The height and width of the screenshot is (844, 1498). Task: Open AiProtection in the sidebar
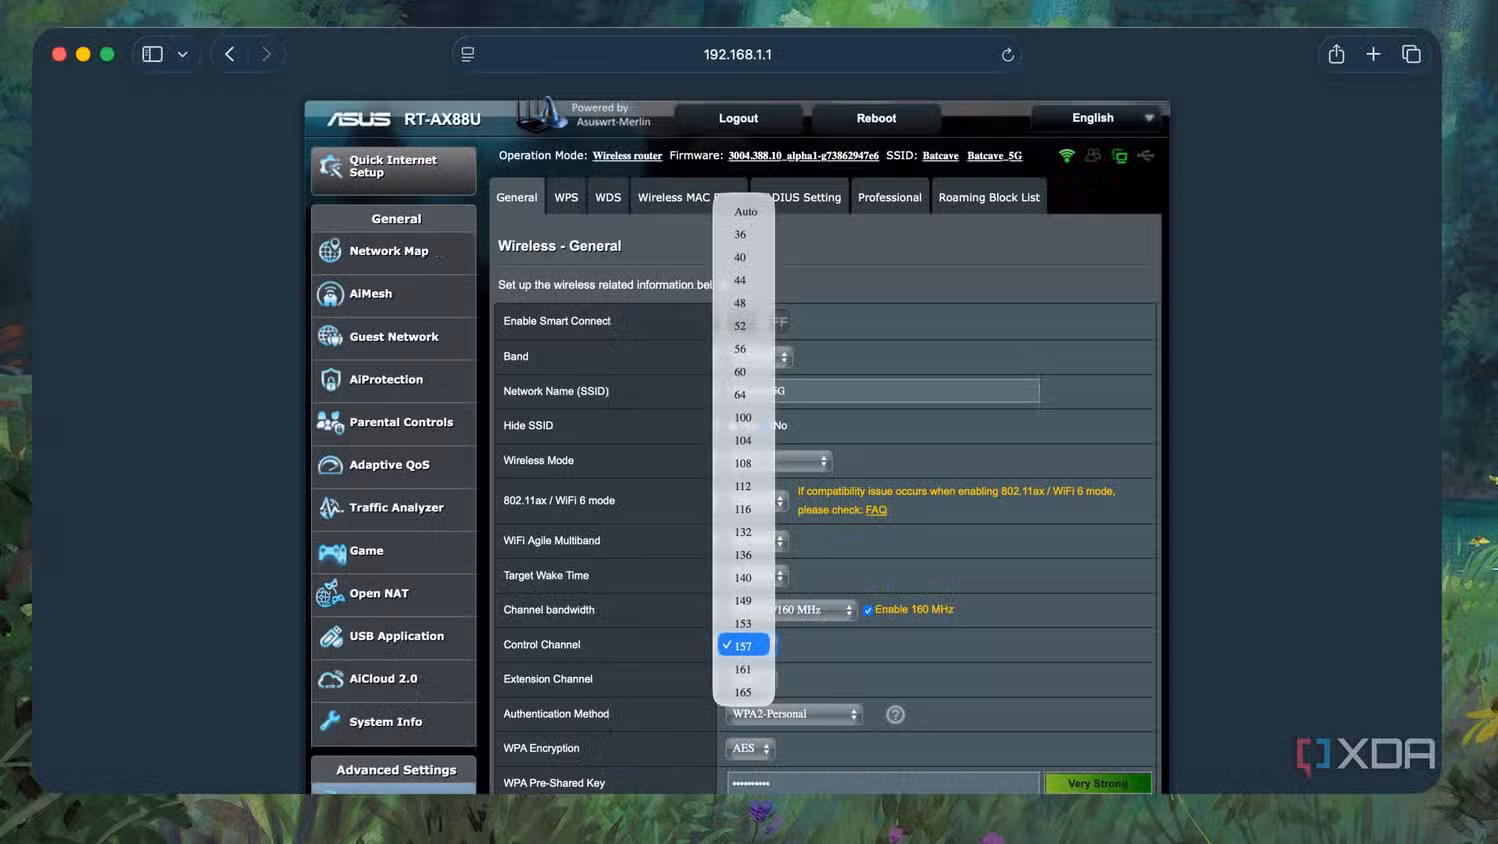394,380
